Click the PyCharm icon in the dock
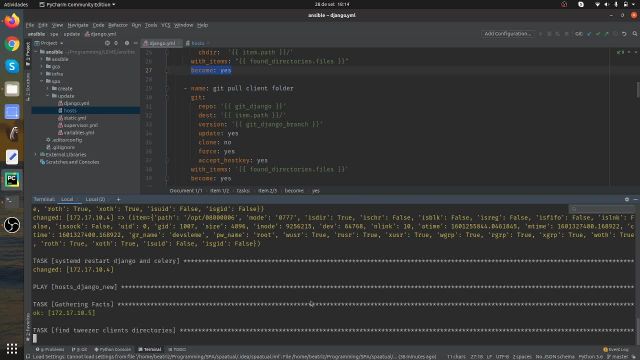The image size is (640, 360). [x=12, y=180]
